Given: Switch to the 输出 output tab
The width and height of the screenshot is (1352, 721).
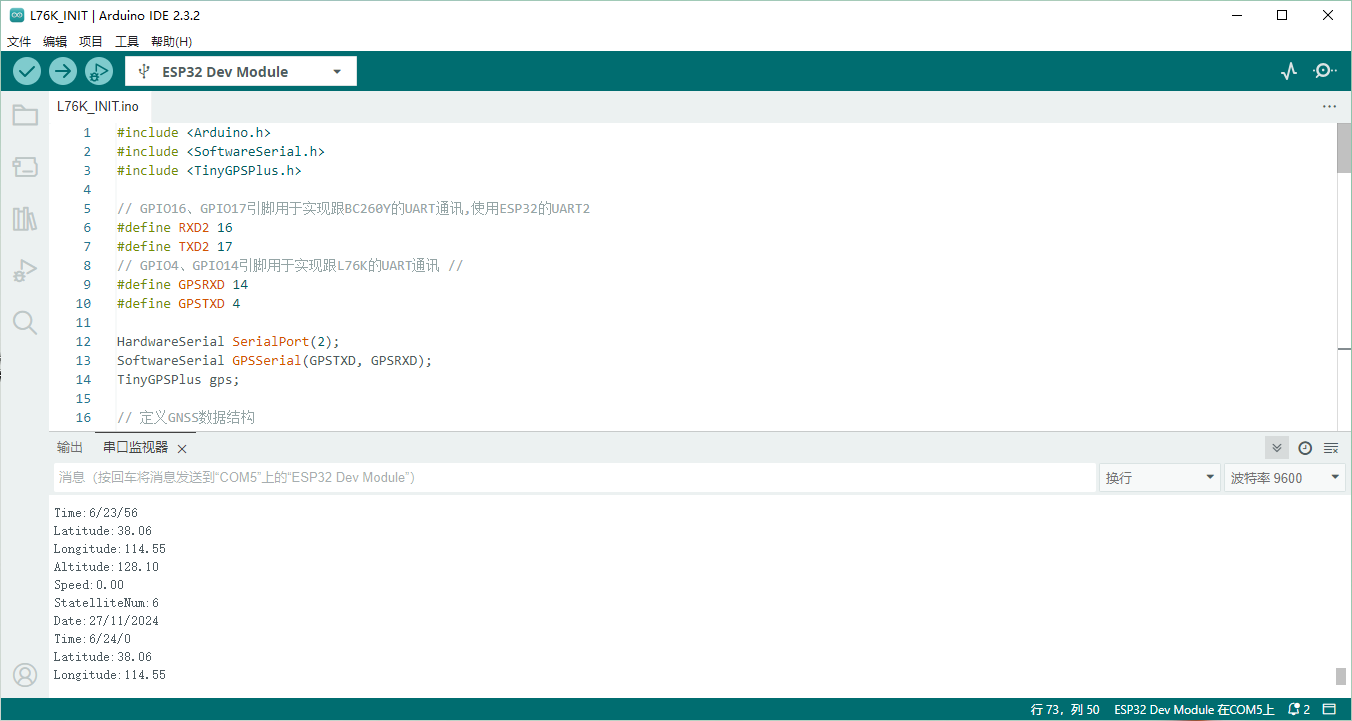Looking at the screenshot, I should click(70, 447).
